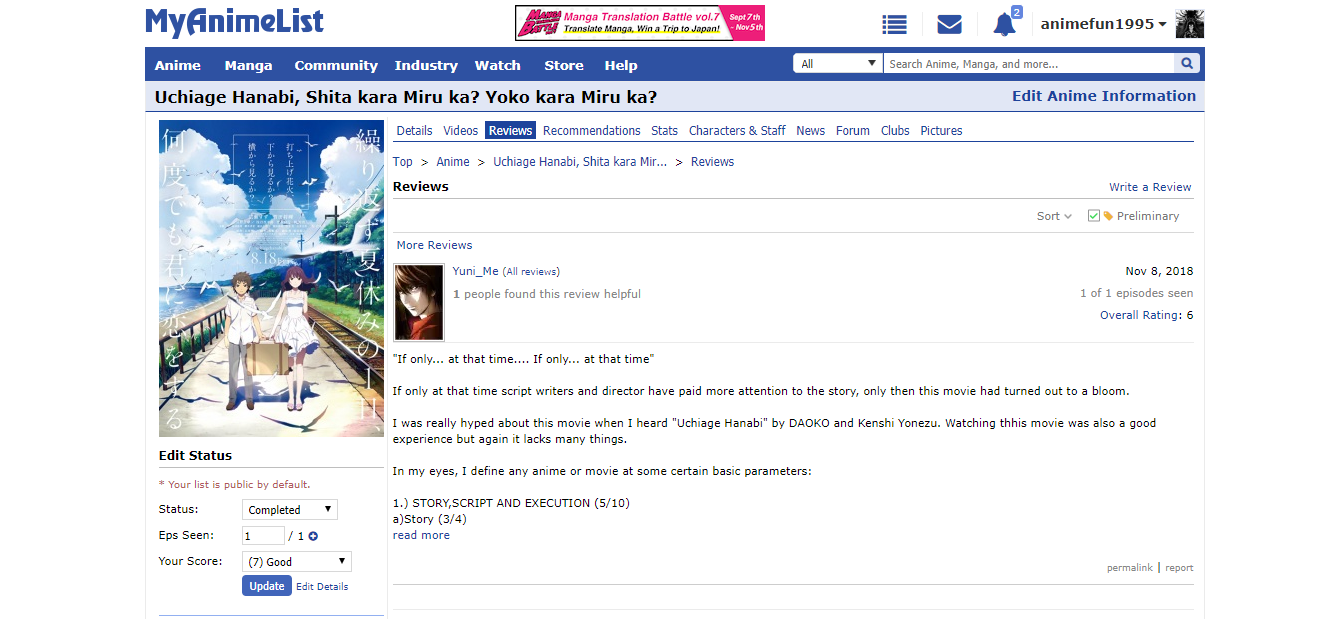Toggle the Preliminary reviews checkbox

click(x=1093, y=216)
